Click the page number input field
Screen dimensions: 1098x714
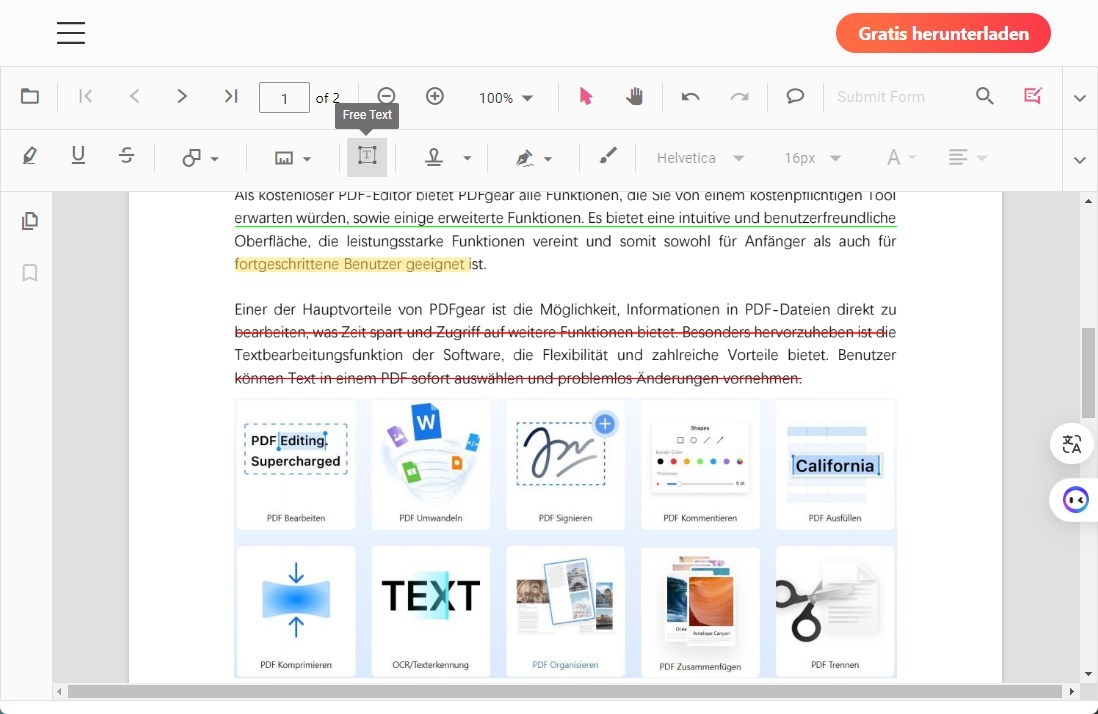tap(284, 97)
